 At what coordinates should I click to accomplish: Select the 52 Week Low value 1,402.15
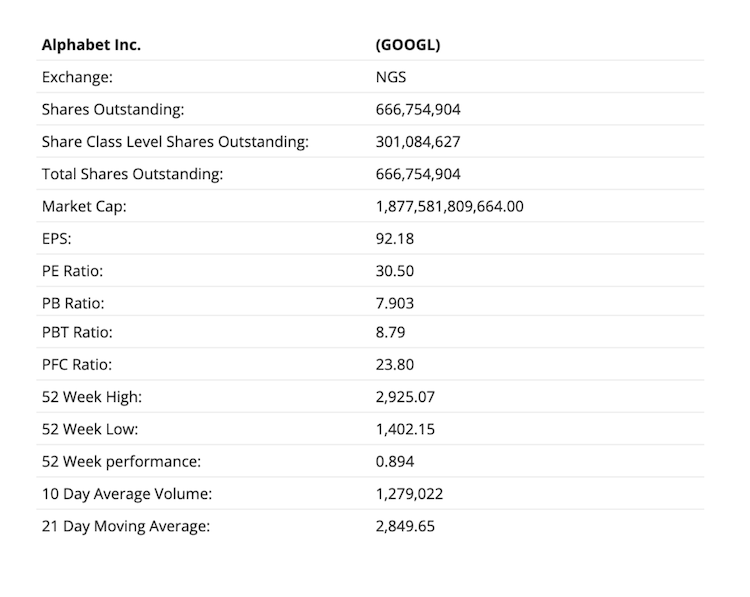(x=405, y=429)
